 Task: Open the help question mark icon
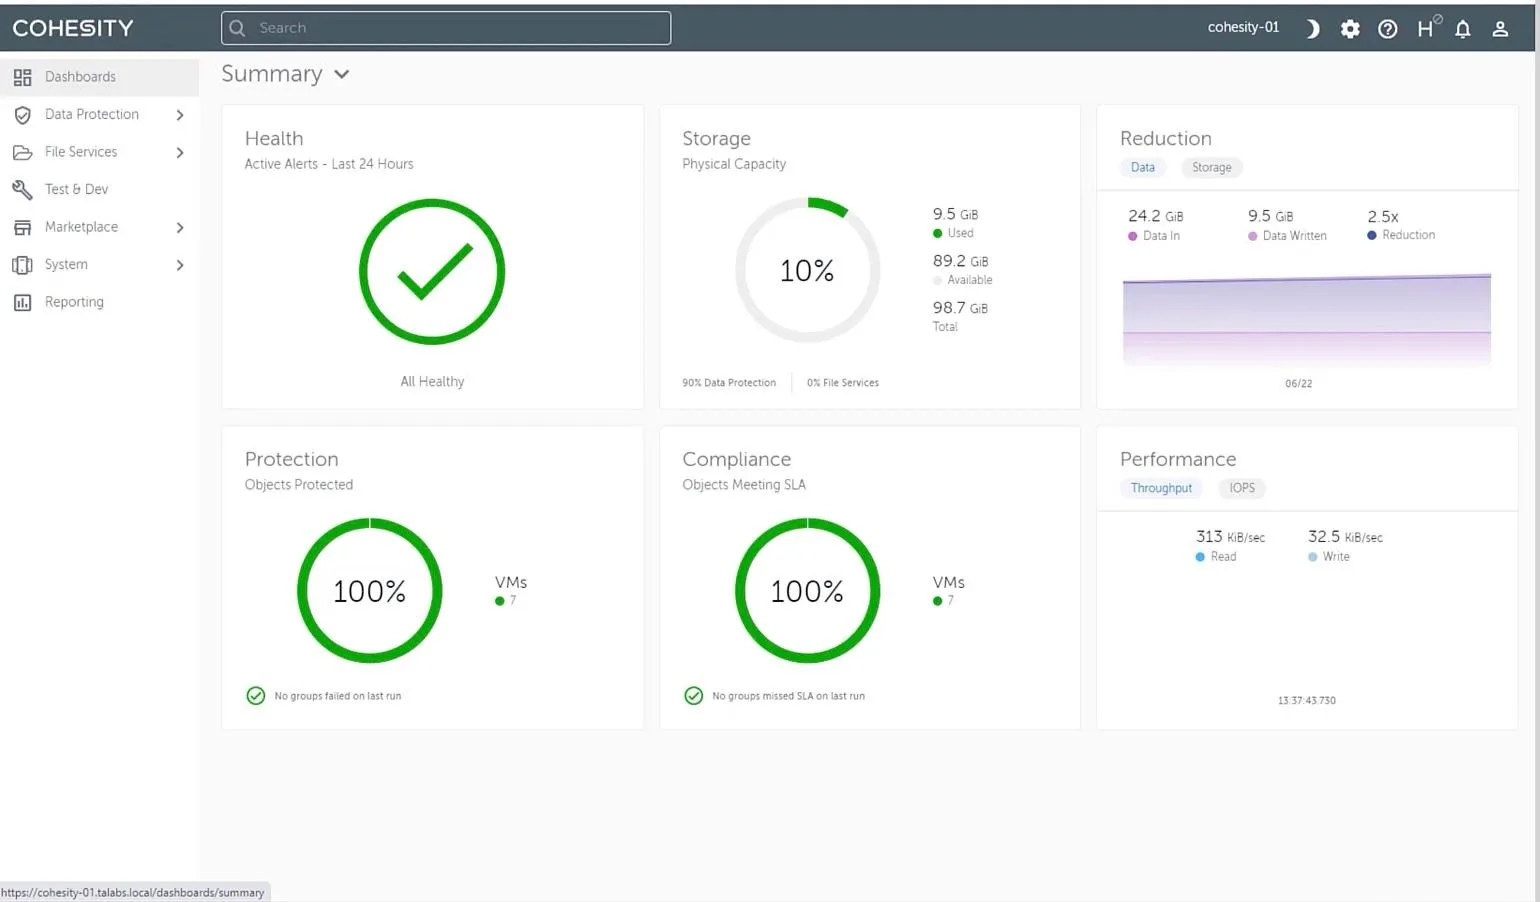click(x=1388, y=29)
